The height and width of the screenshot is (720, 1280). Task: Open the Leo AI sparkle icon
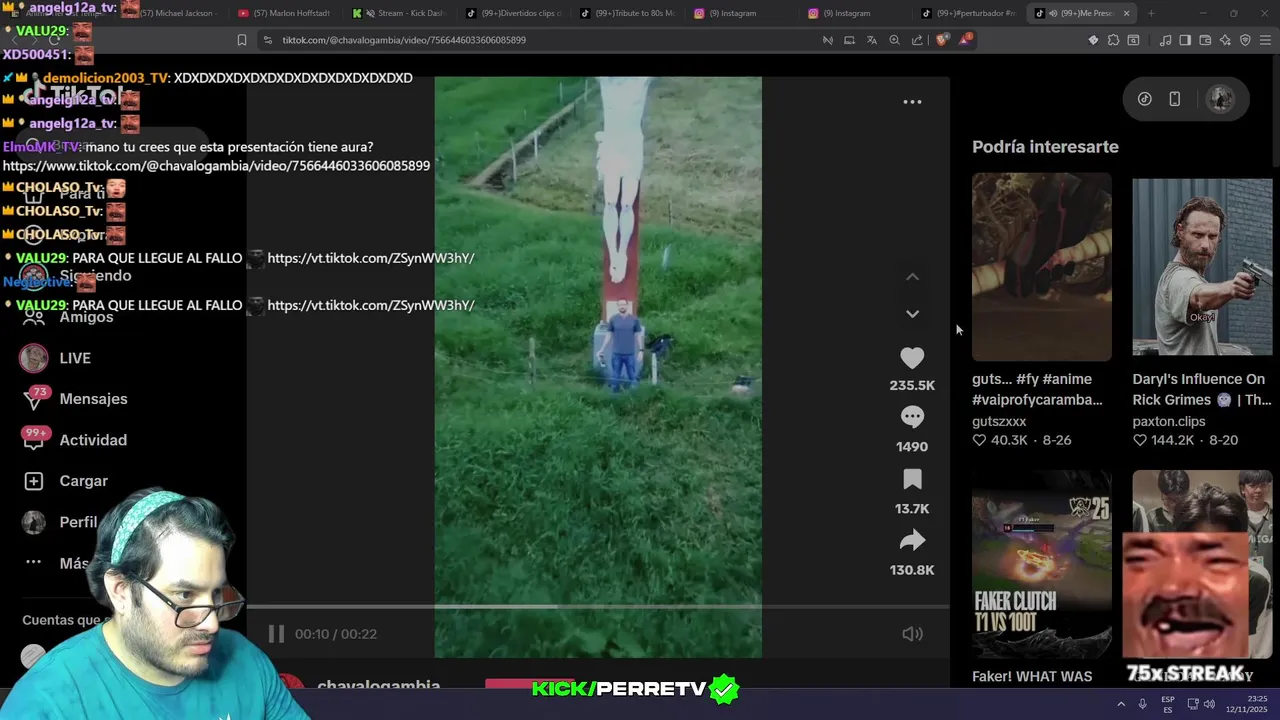[1225, 40]
